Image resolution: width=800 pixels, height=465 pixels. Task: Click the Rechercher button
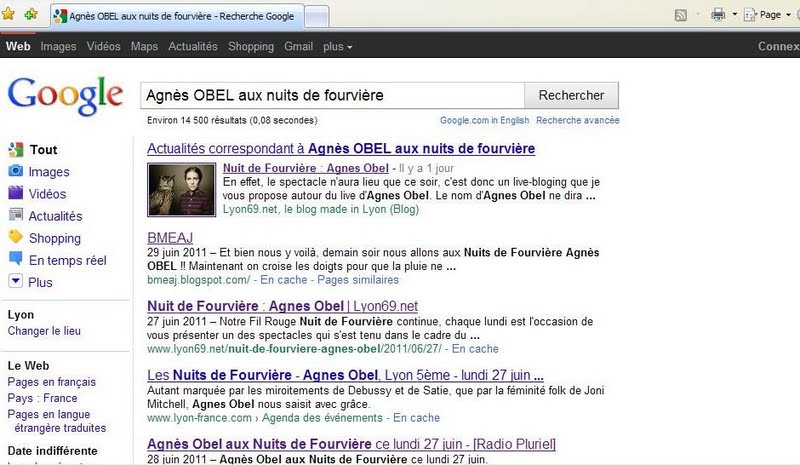571,95
